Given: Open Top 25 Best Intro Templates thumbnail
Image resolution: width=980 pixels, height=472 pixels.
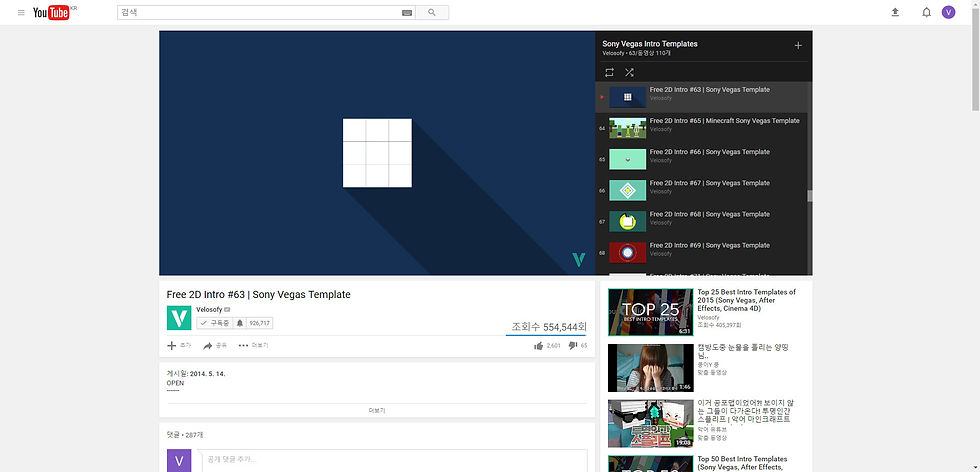Looking at the screenshot, I should point(651,312).
